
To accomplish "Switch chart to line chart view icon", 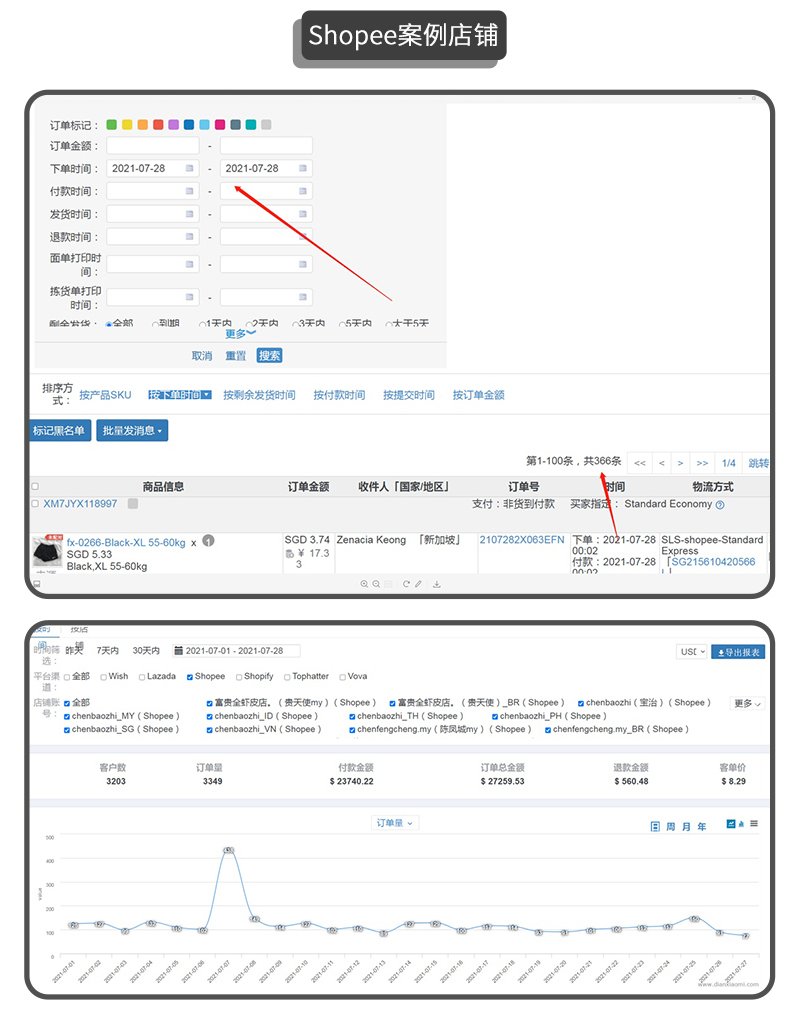I will [731, 824].
